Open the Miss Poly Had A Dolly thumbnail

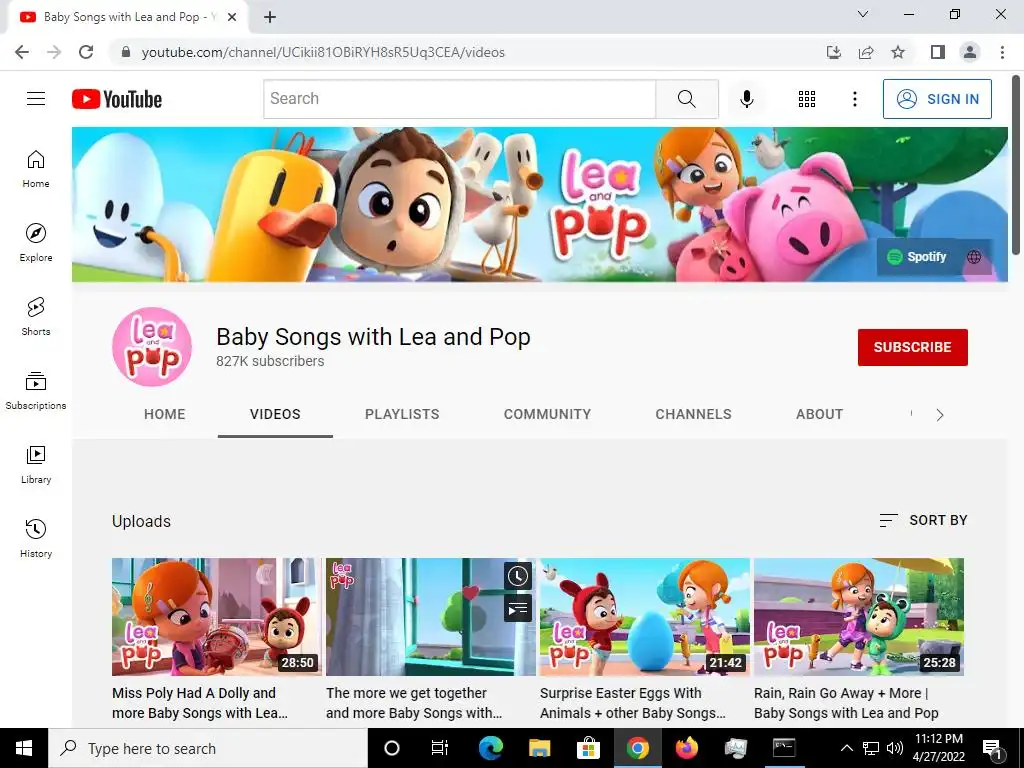point(217,616)
